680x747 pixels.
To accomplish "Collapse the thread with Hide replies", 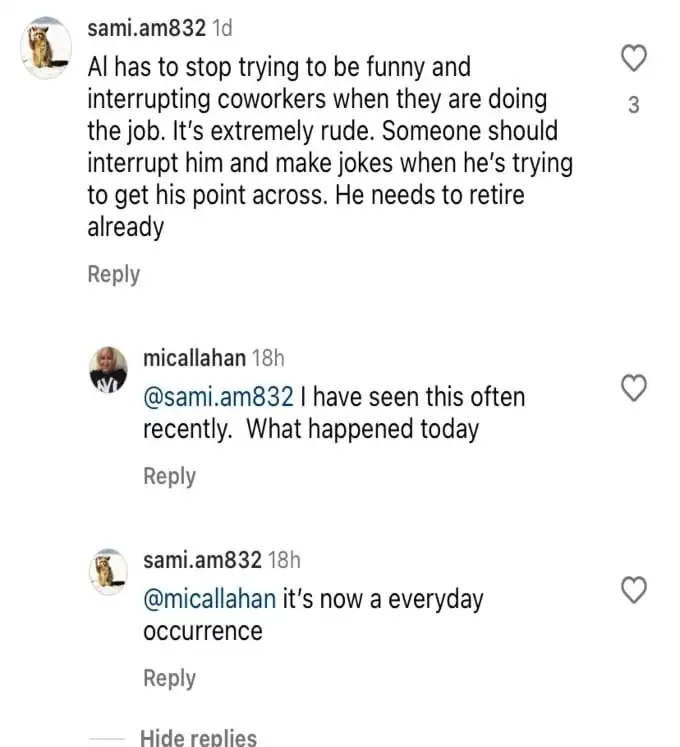I will click(198, 737).
